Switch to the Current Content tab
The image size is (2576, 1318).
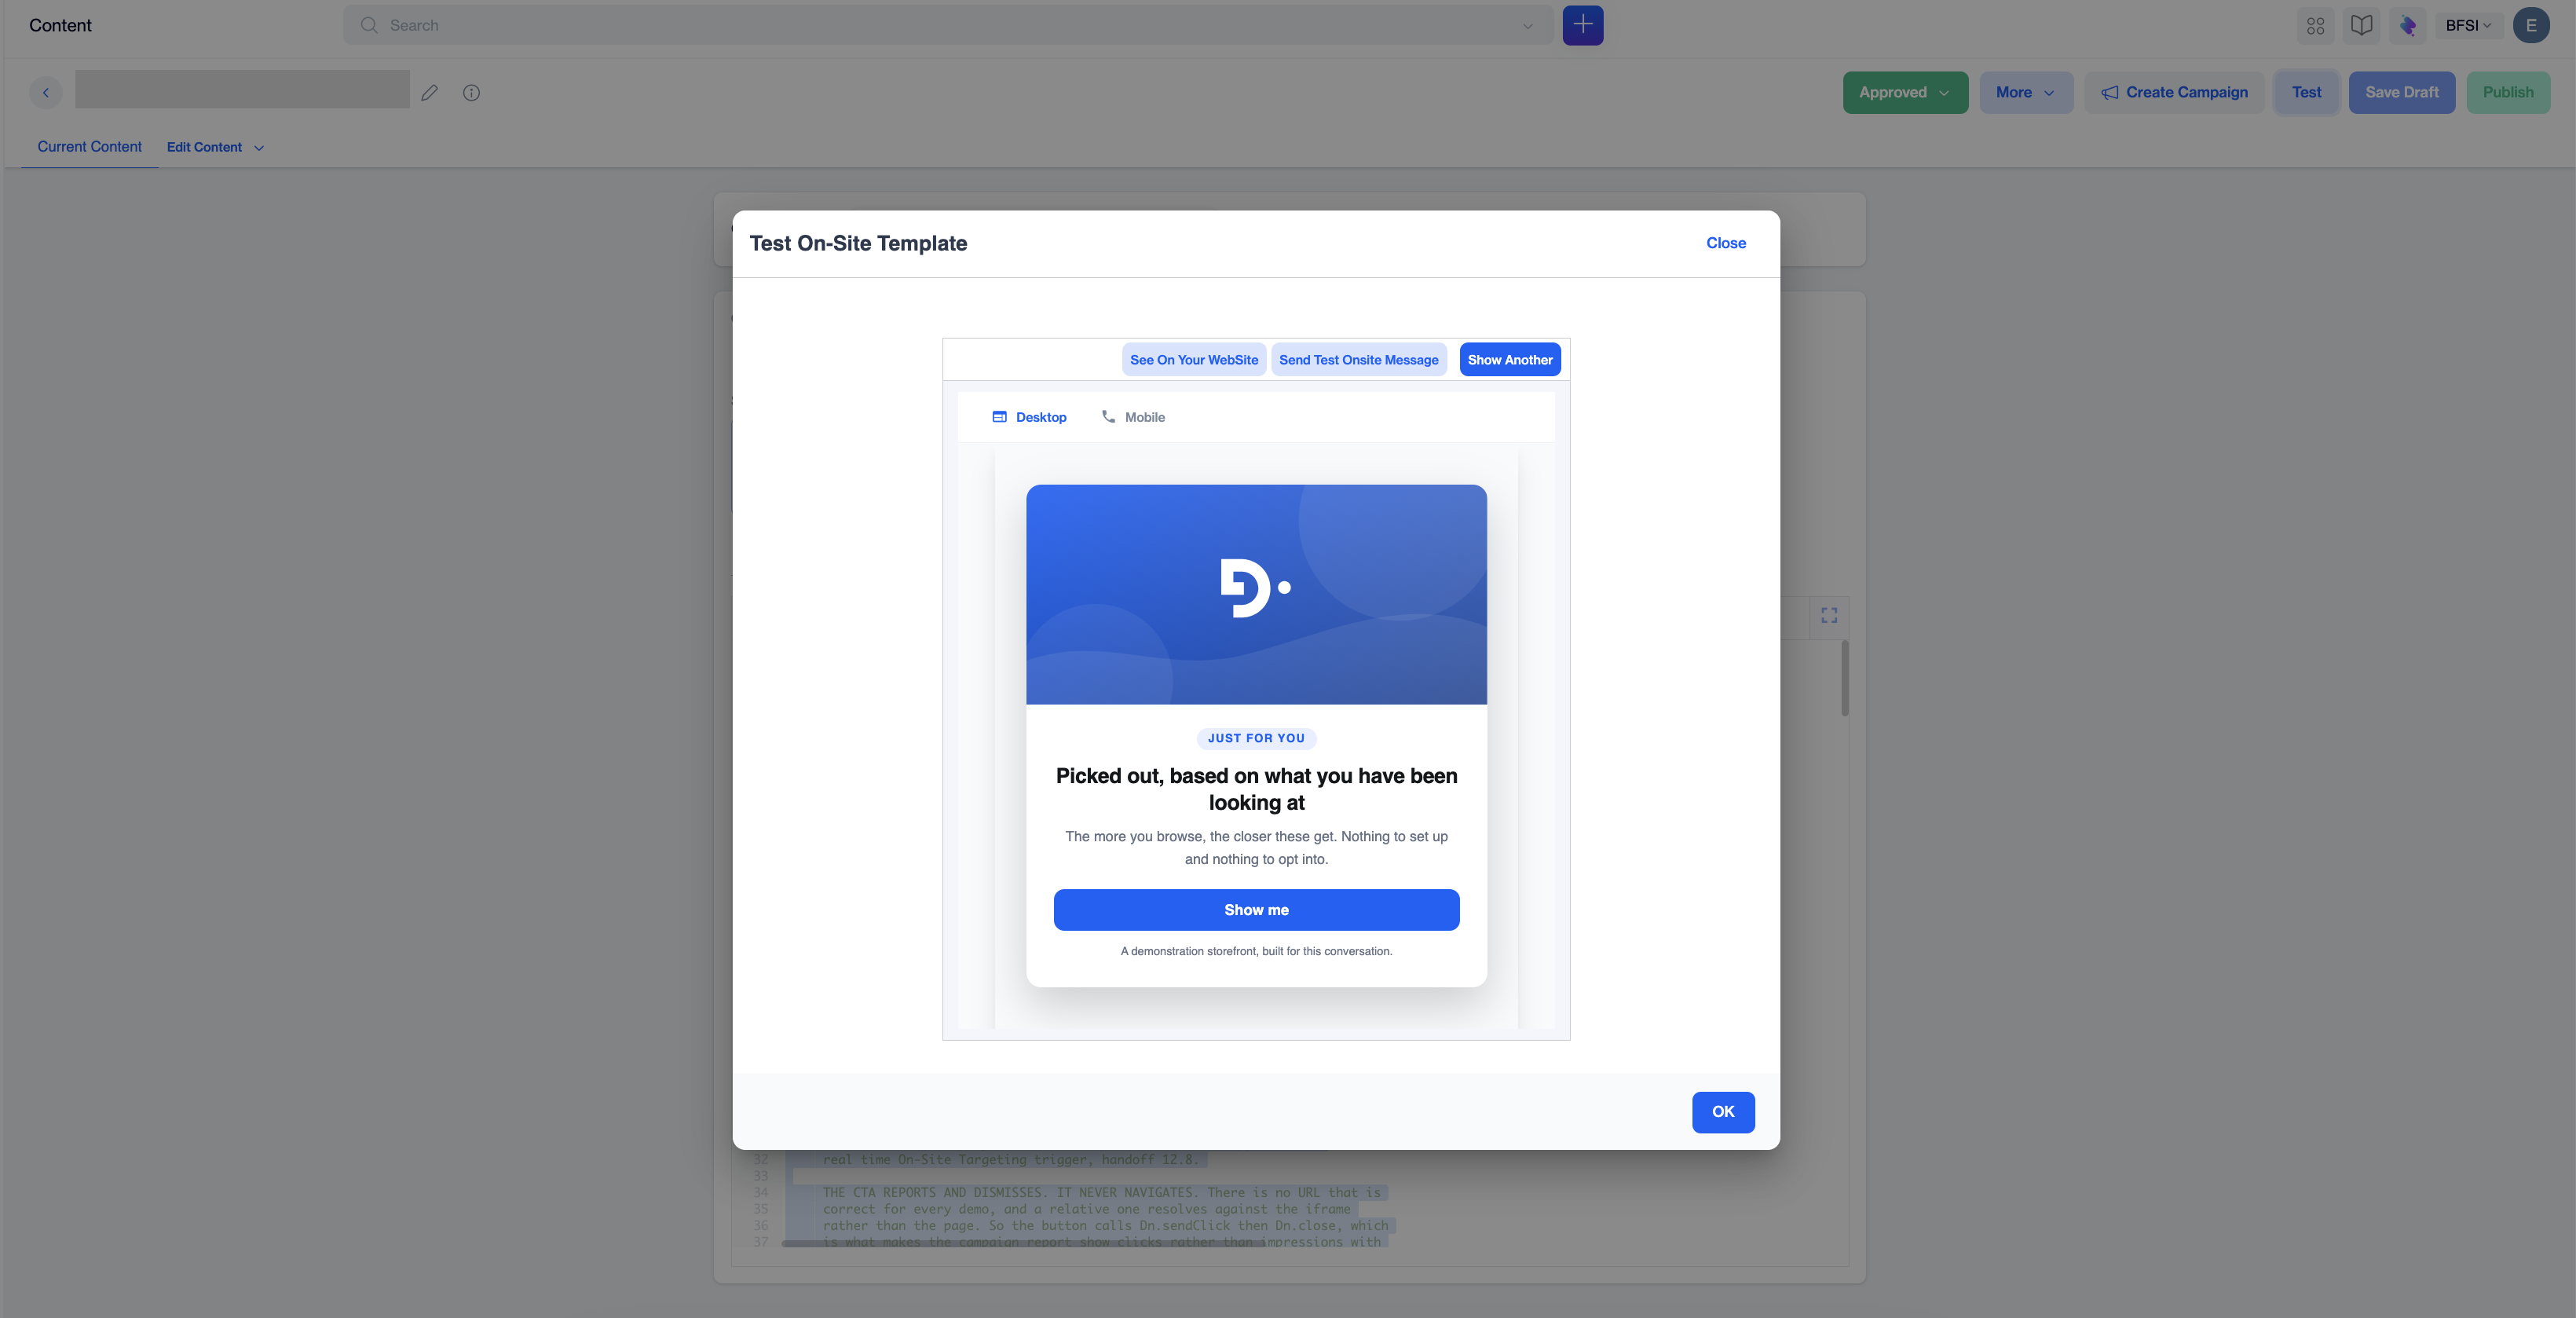click(x=90, y=147)
